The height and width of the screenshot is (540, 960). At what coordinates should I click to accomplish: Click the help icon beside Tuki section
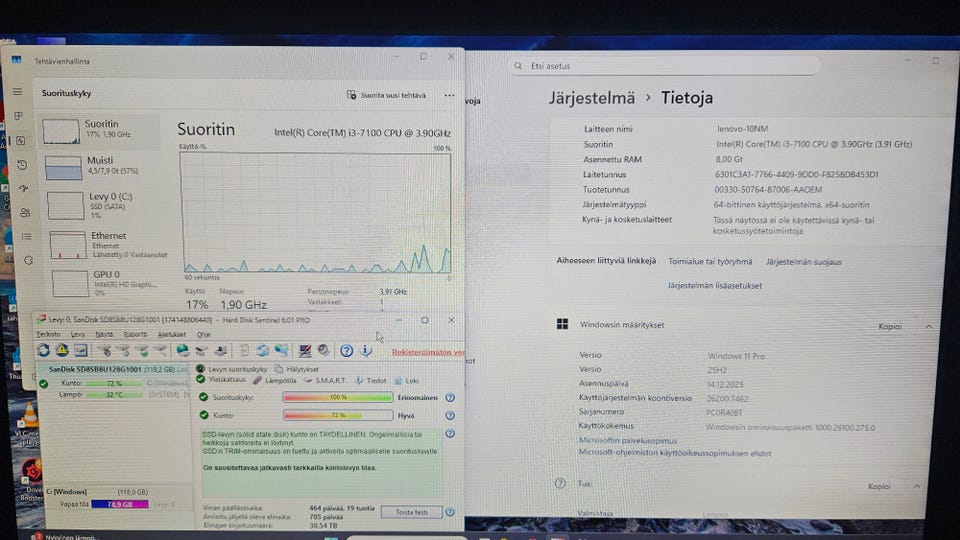tap(560, 483)
